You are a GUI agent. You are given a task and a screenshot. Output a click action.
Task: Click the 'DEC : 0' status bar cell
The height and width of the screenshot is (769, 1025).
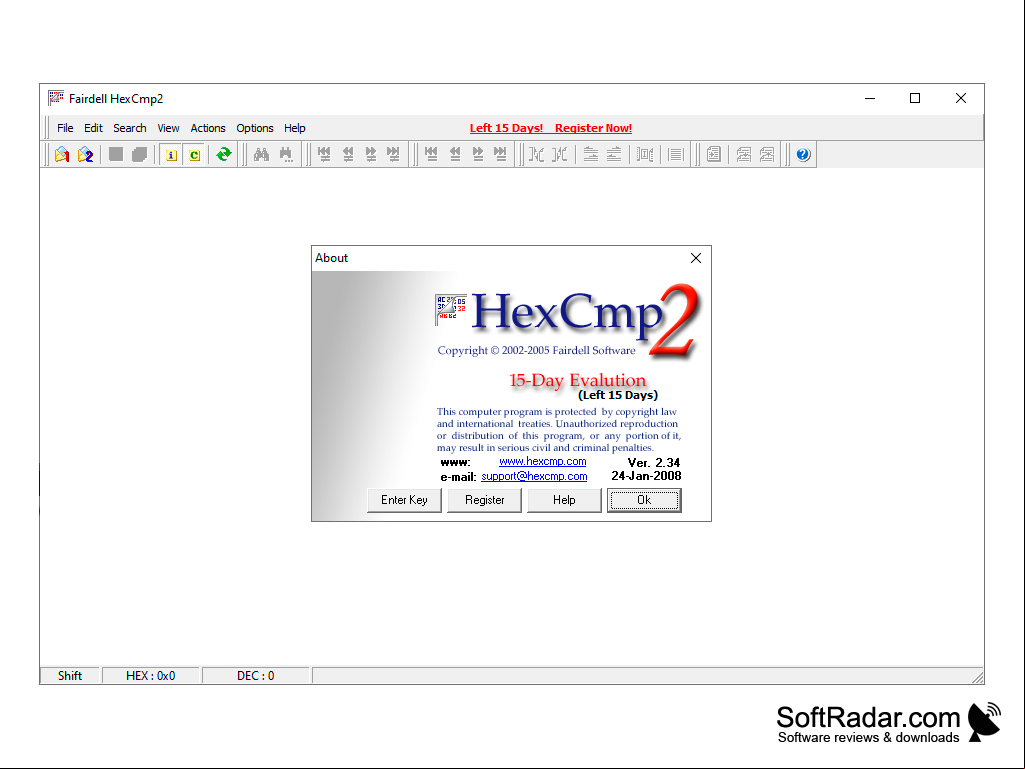click(256, 675)
